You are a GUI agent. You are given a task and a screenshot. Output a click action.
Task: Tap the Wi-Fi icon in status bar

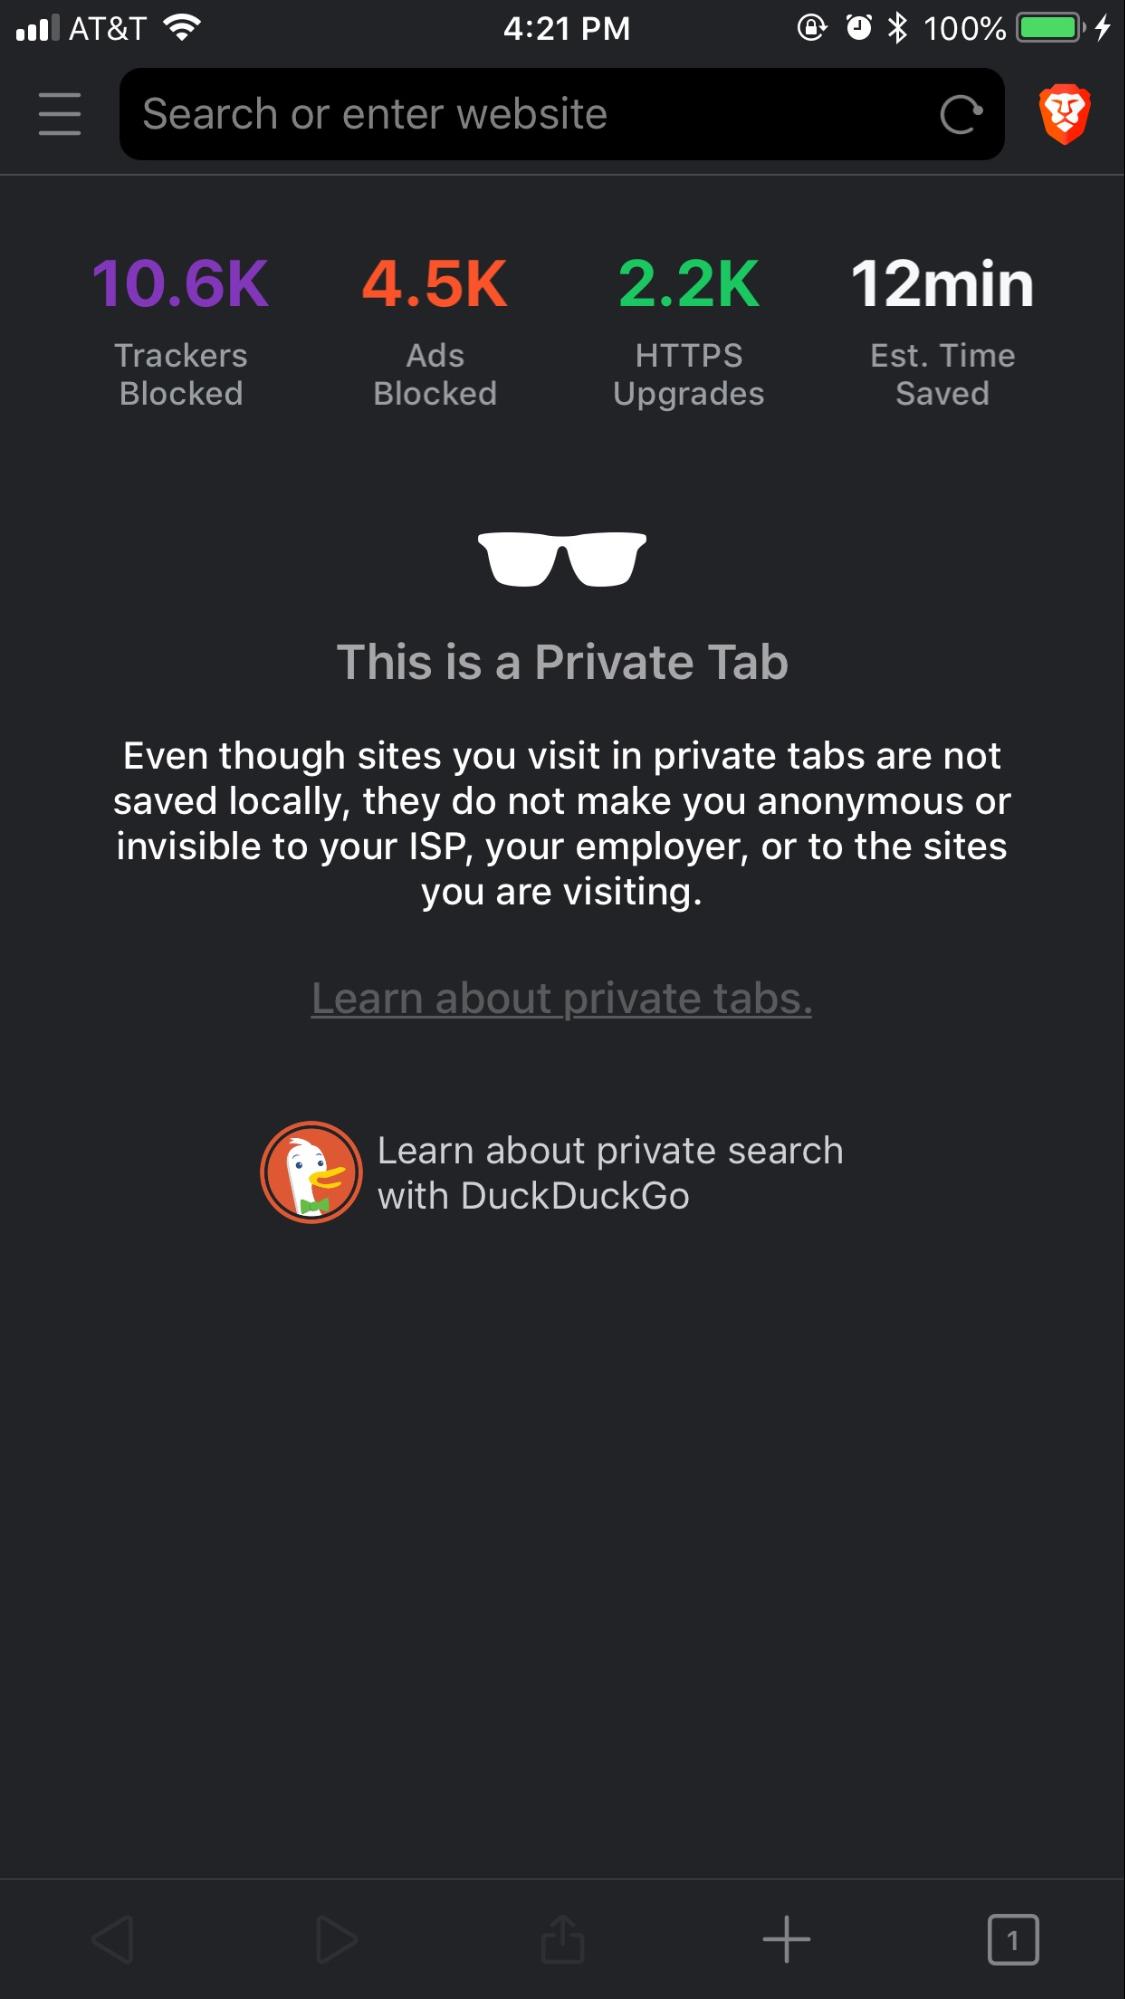(x=182, y=28)
